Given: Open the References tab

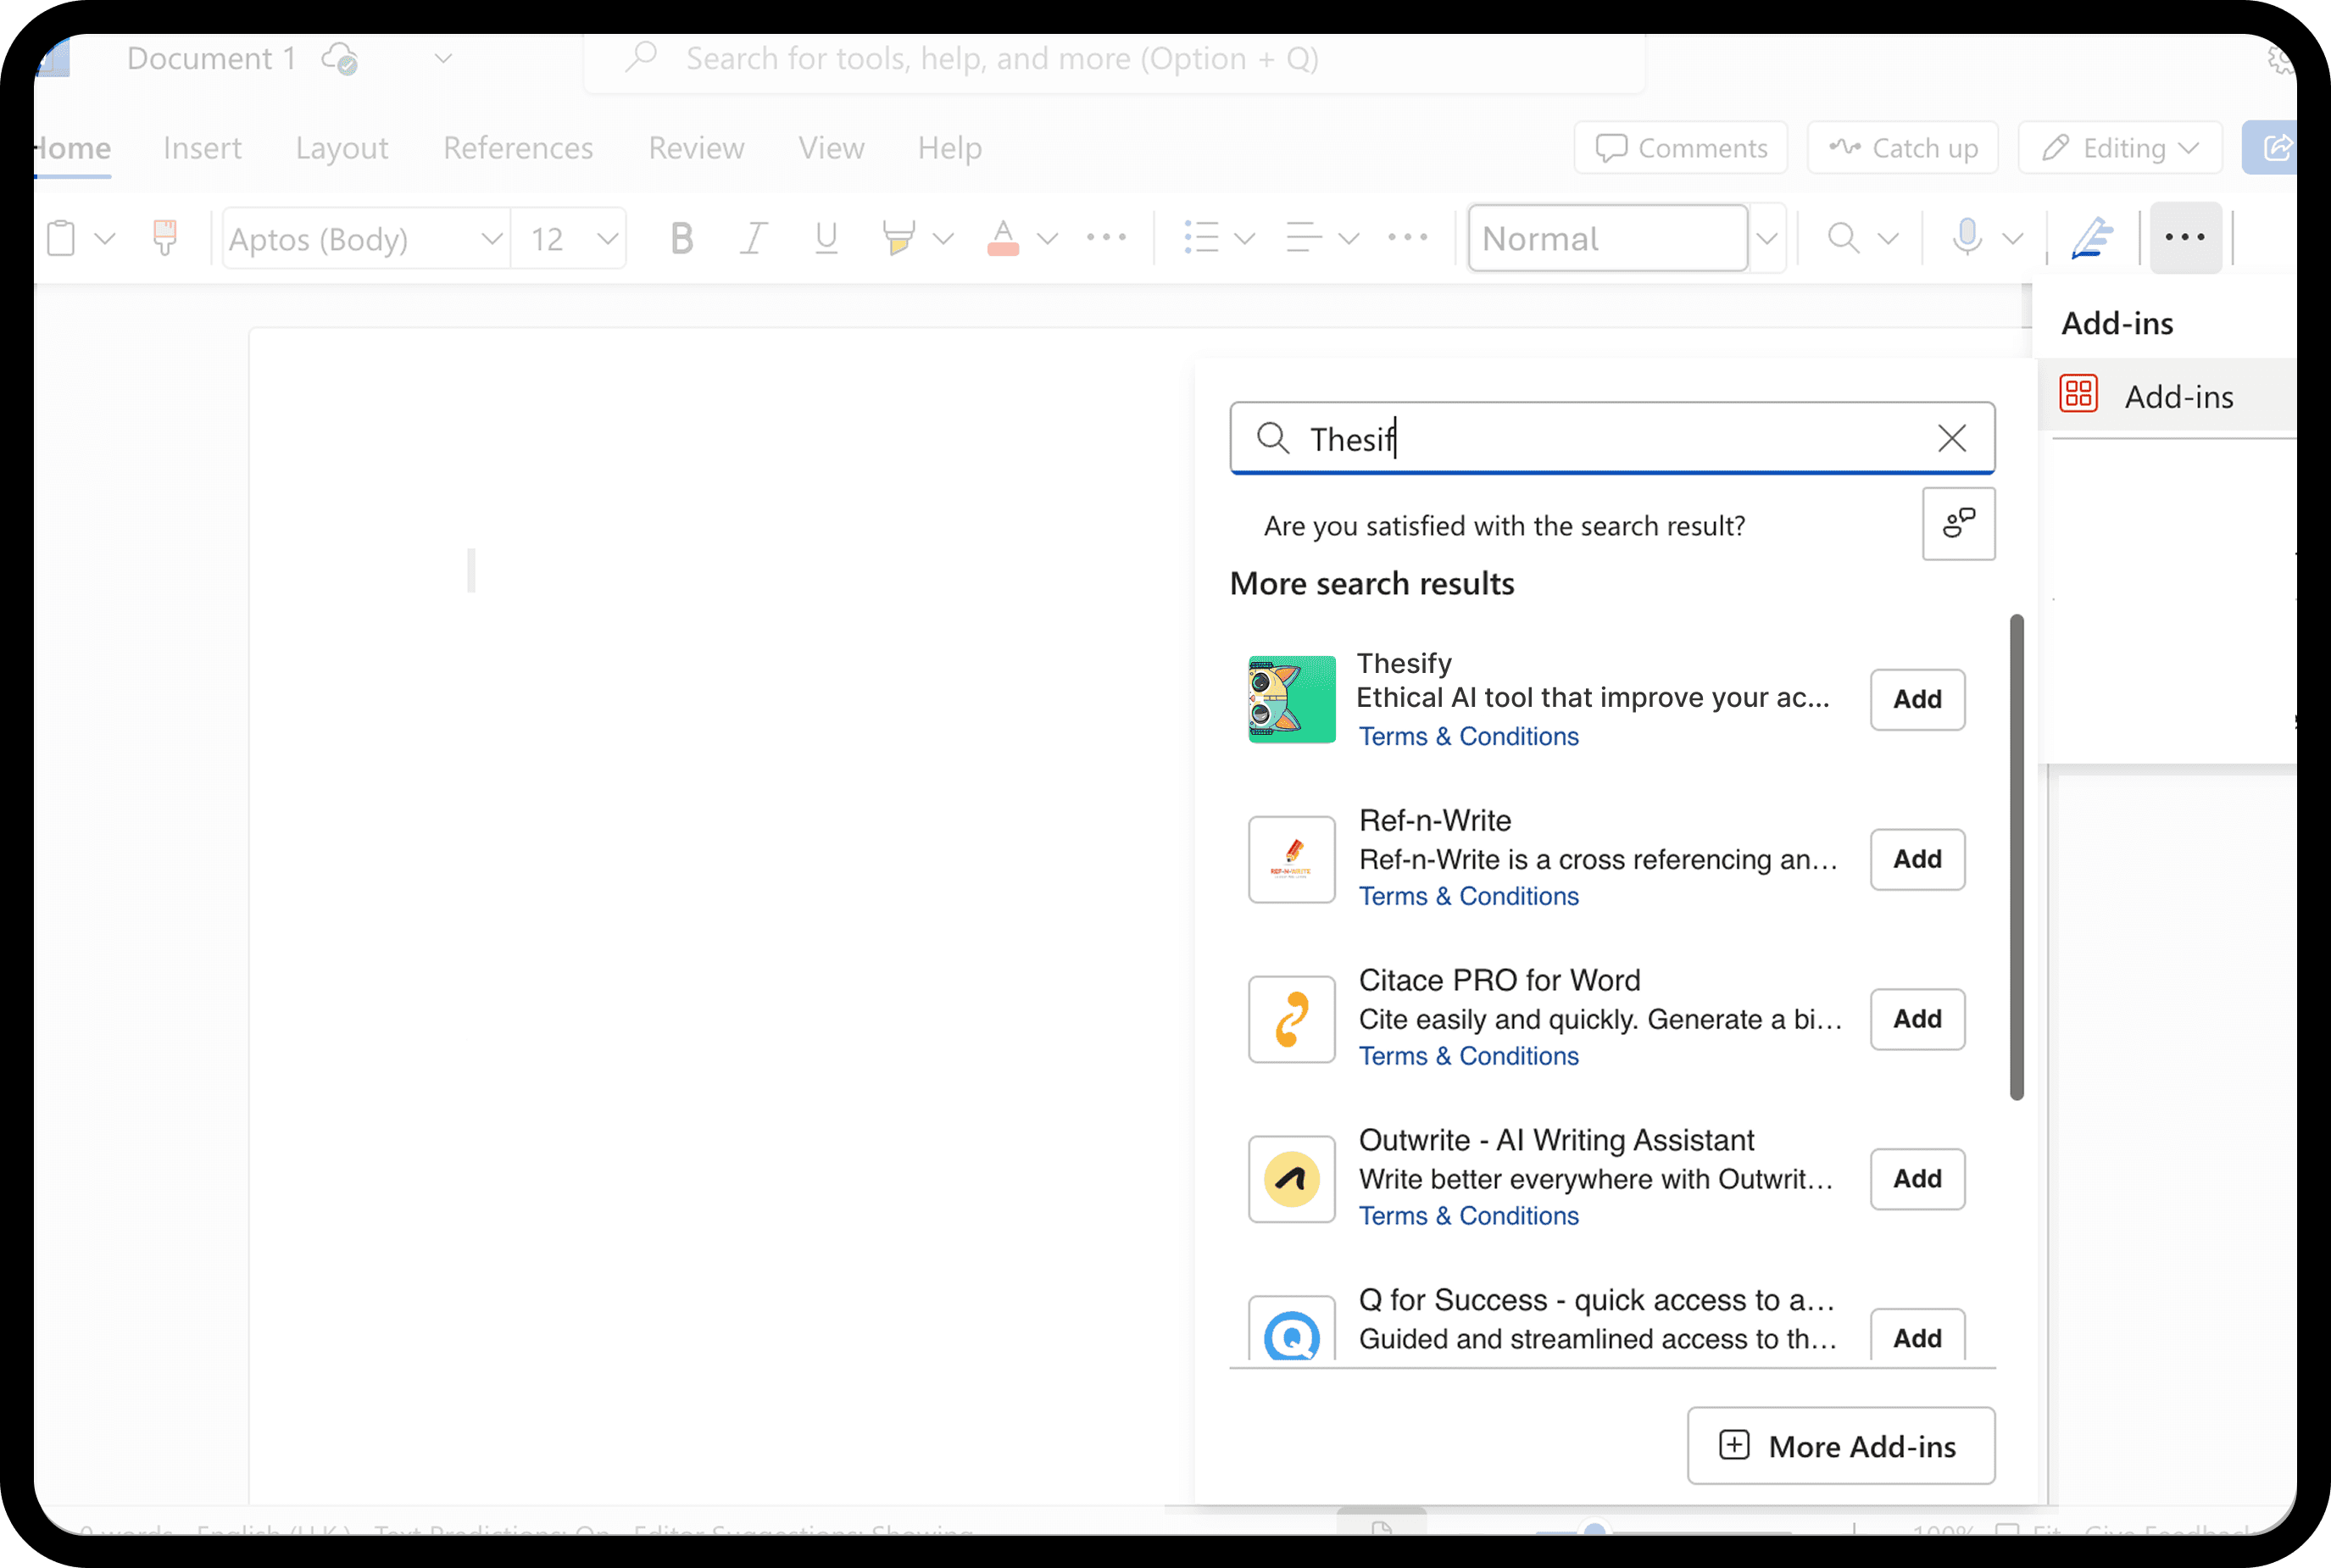Looking at the screenshot, I should [518, 148].
